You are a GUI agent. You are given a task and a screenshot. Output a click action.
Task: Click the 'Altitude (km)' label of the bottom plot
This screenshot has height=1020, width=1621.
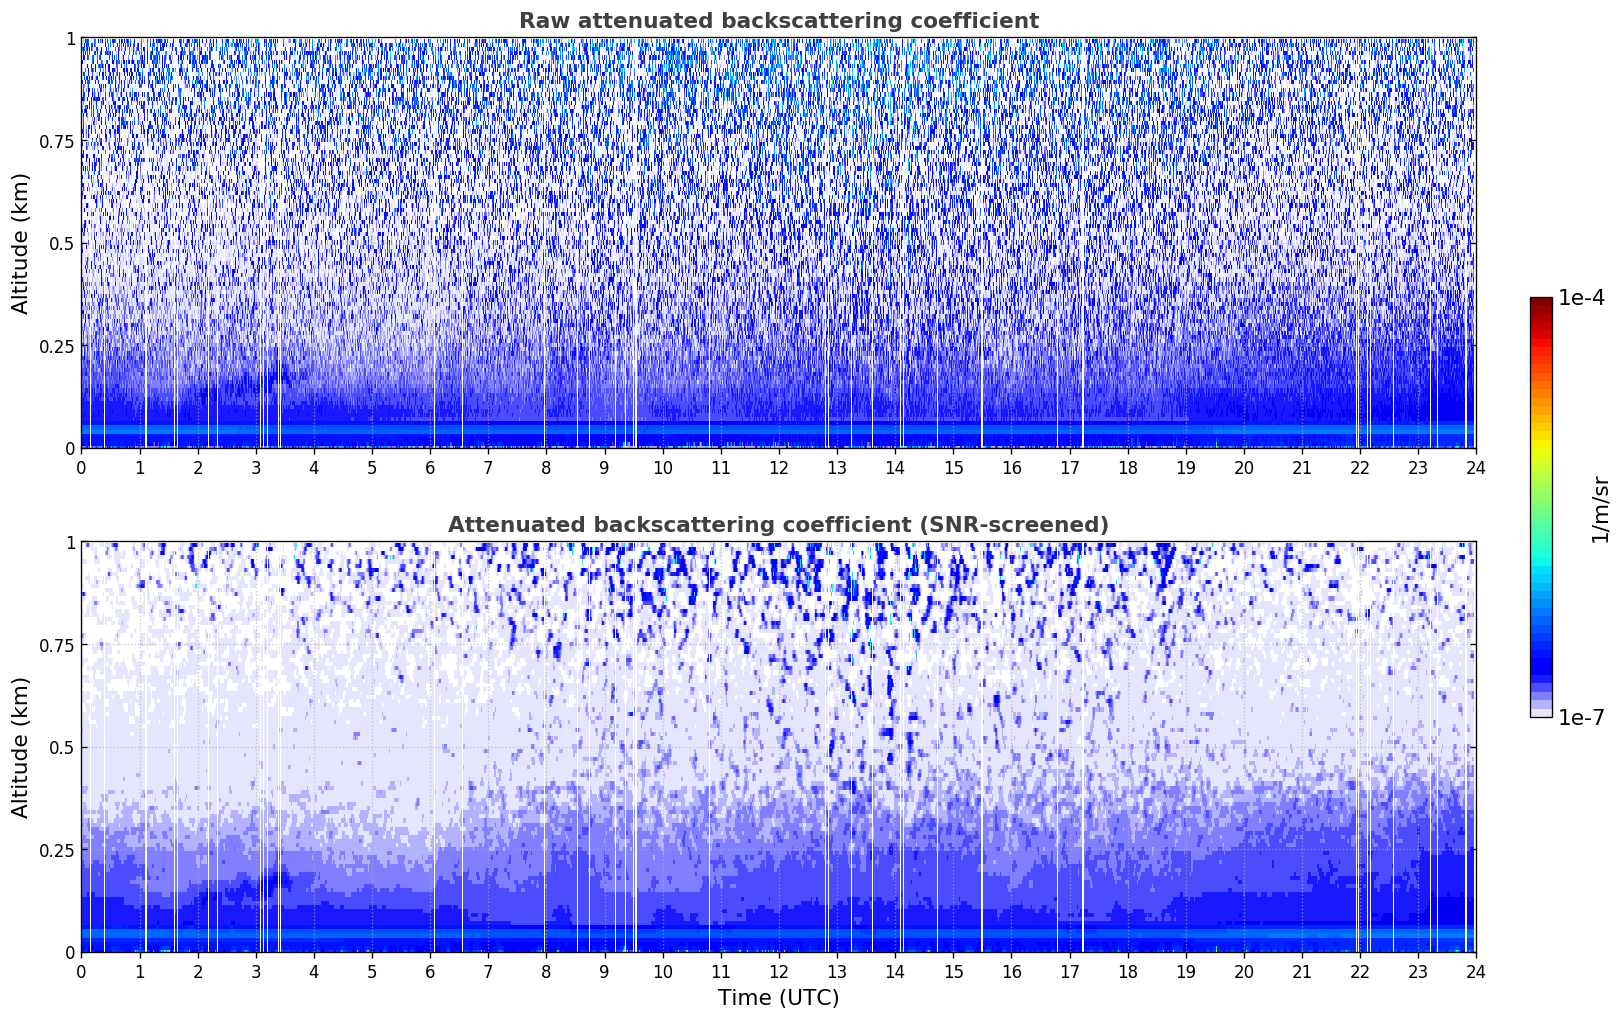pos(21,747)
